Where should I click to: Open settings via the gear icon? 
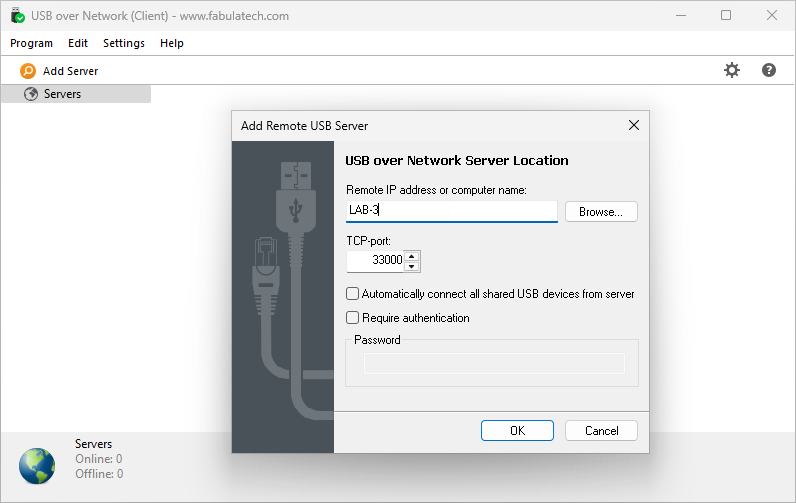732,70
